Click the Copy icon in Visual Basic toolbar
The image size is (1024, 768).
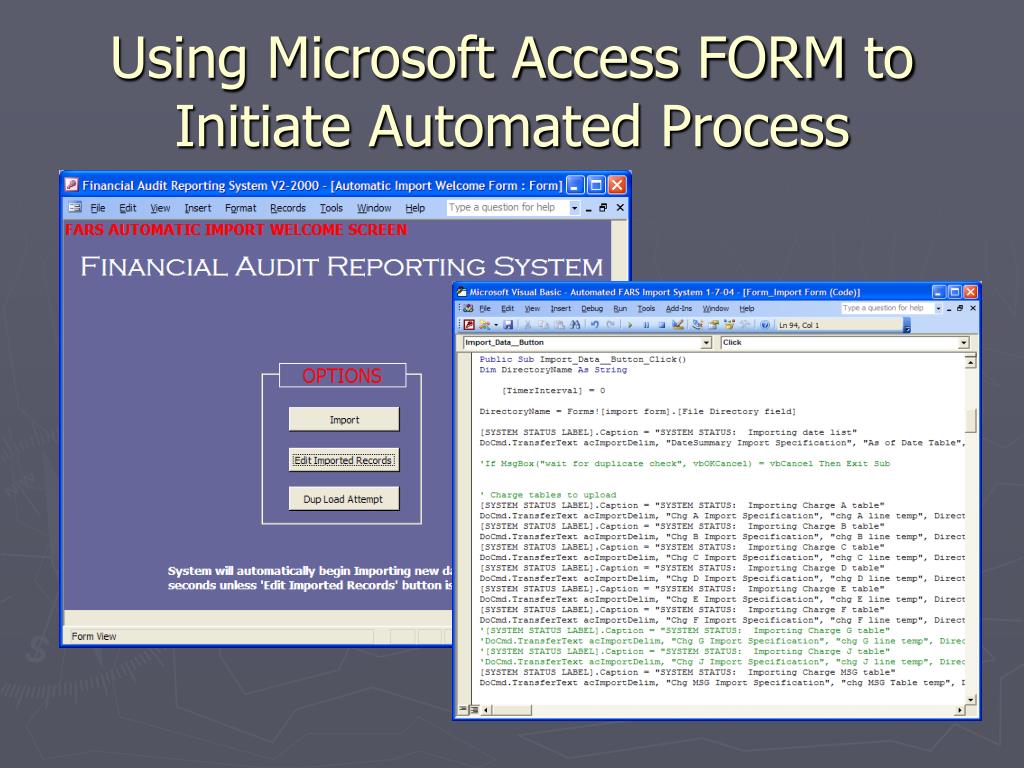(x=543, y=325)
